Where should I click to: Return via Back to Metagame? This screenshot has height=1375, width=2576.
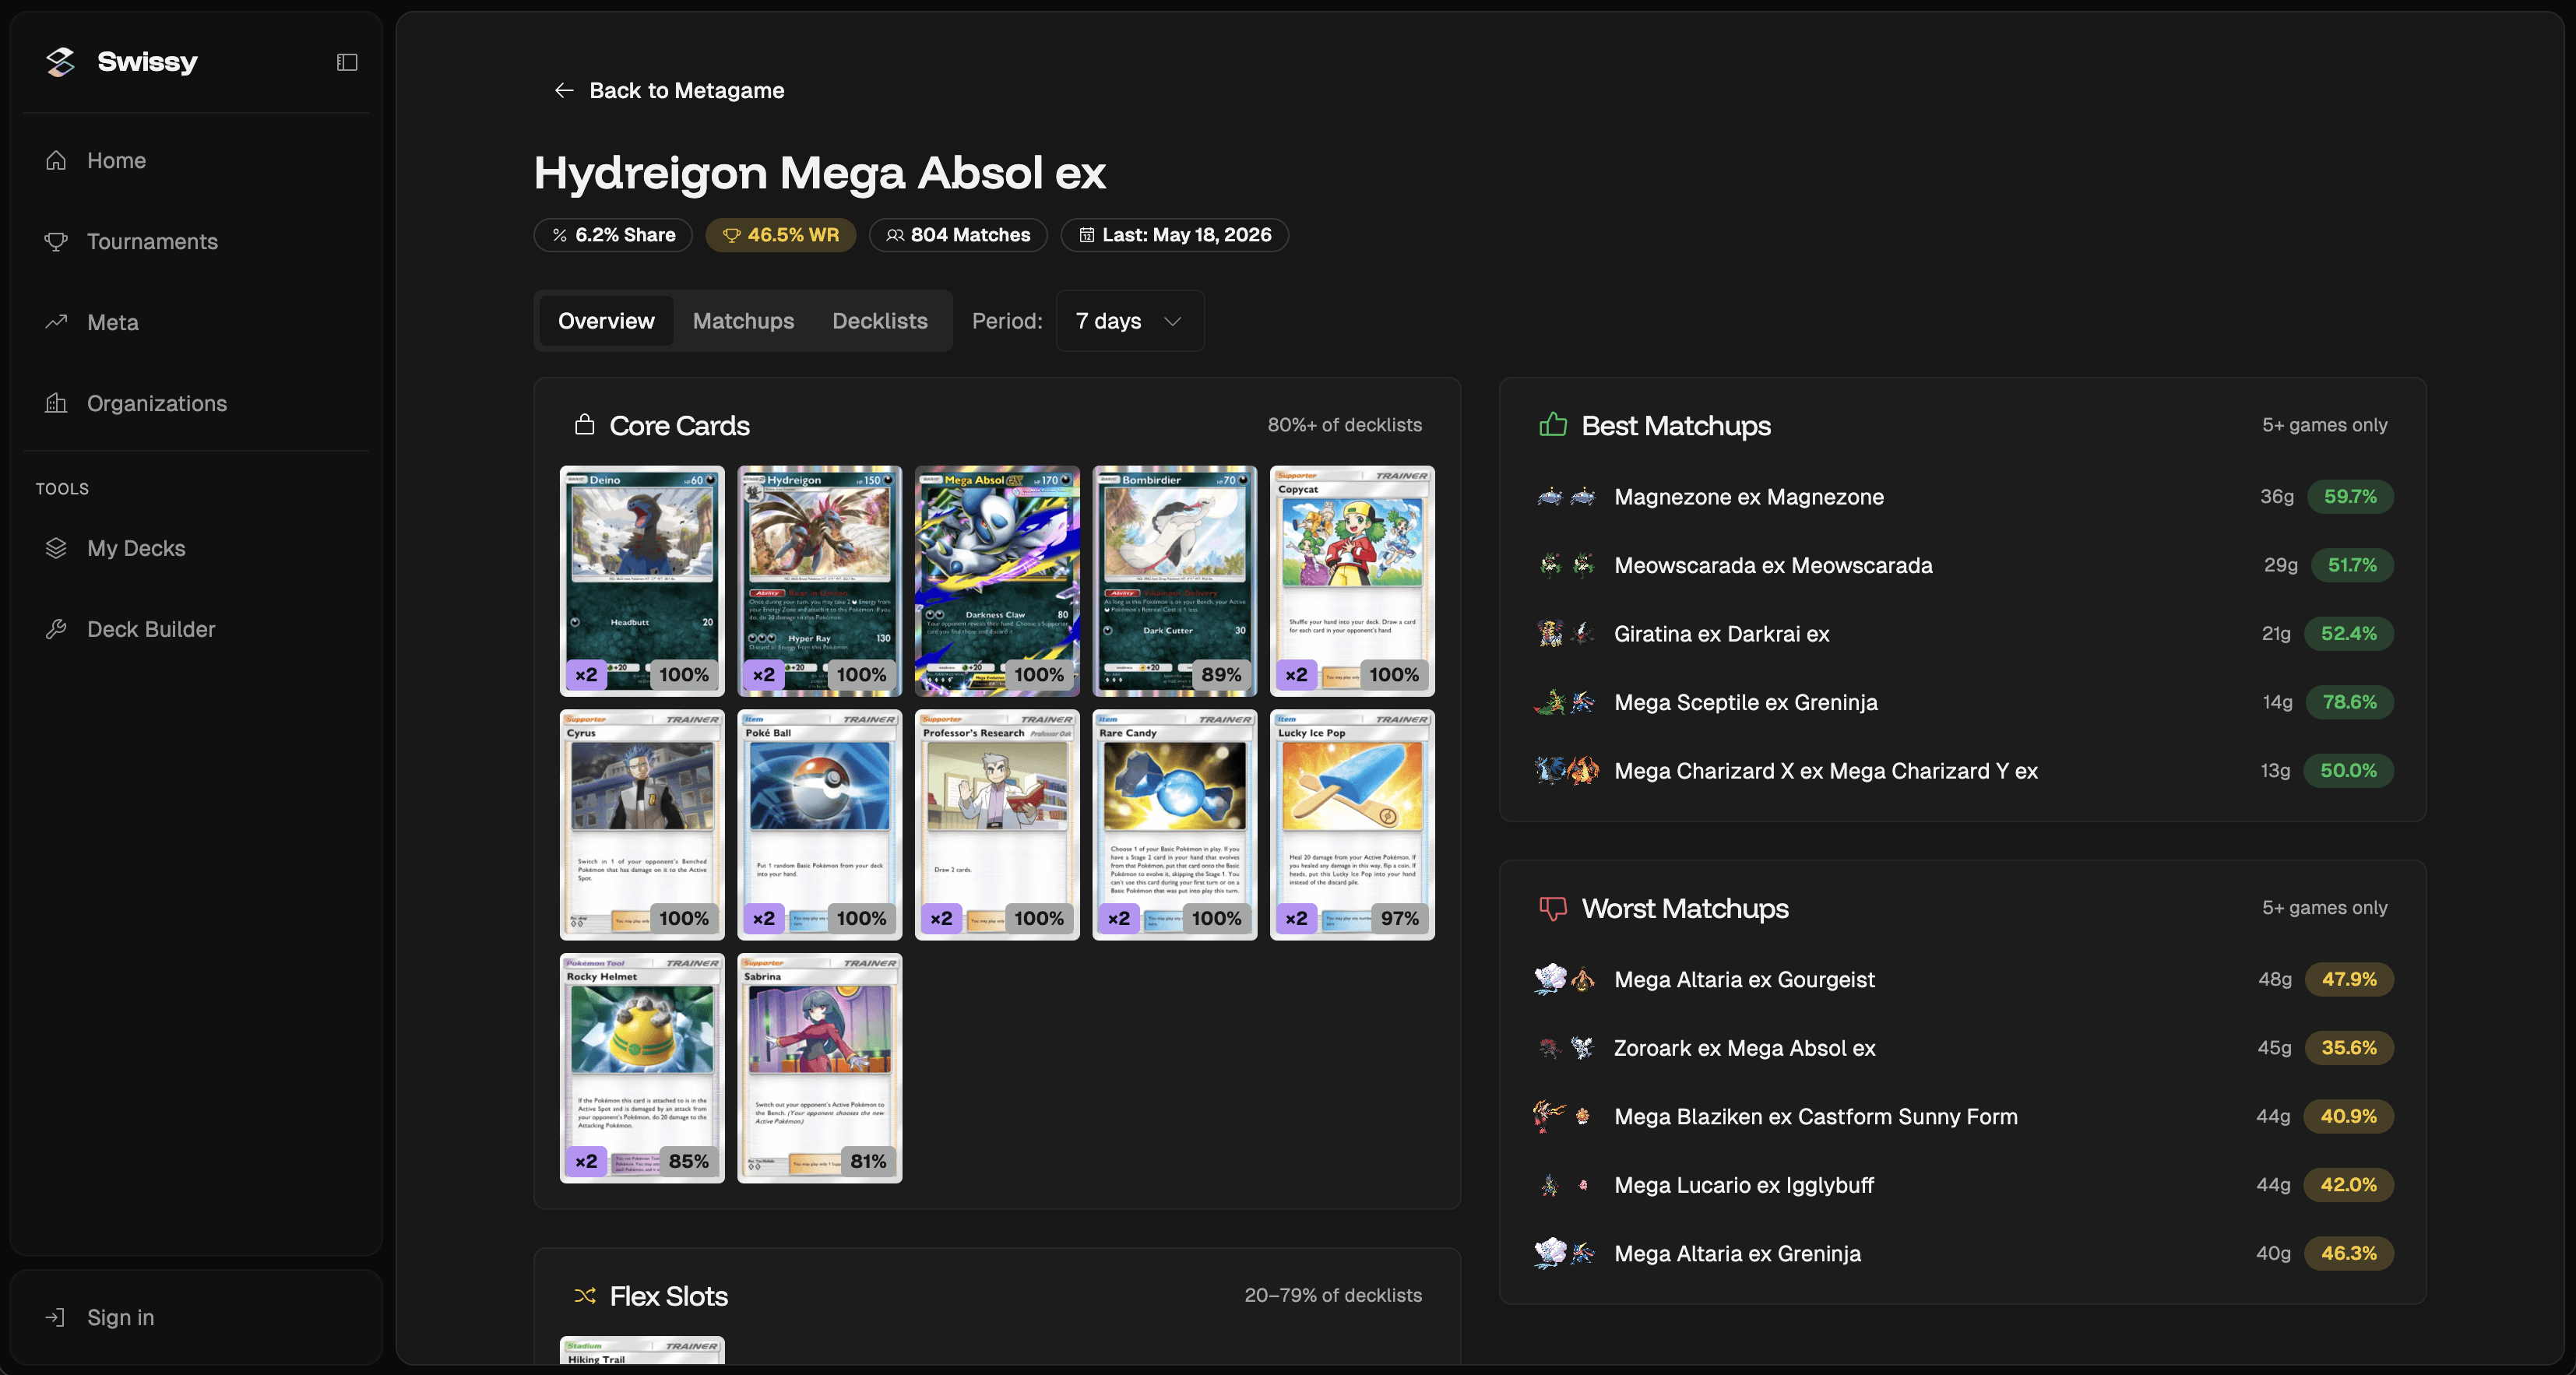pyautogui.click(x=669, y=90)
